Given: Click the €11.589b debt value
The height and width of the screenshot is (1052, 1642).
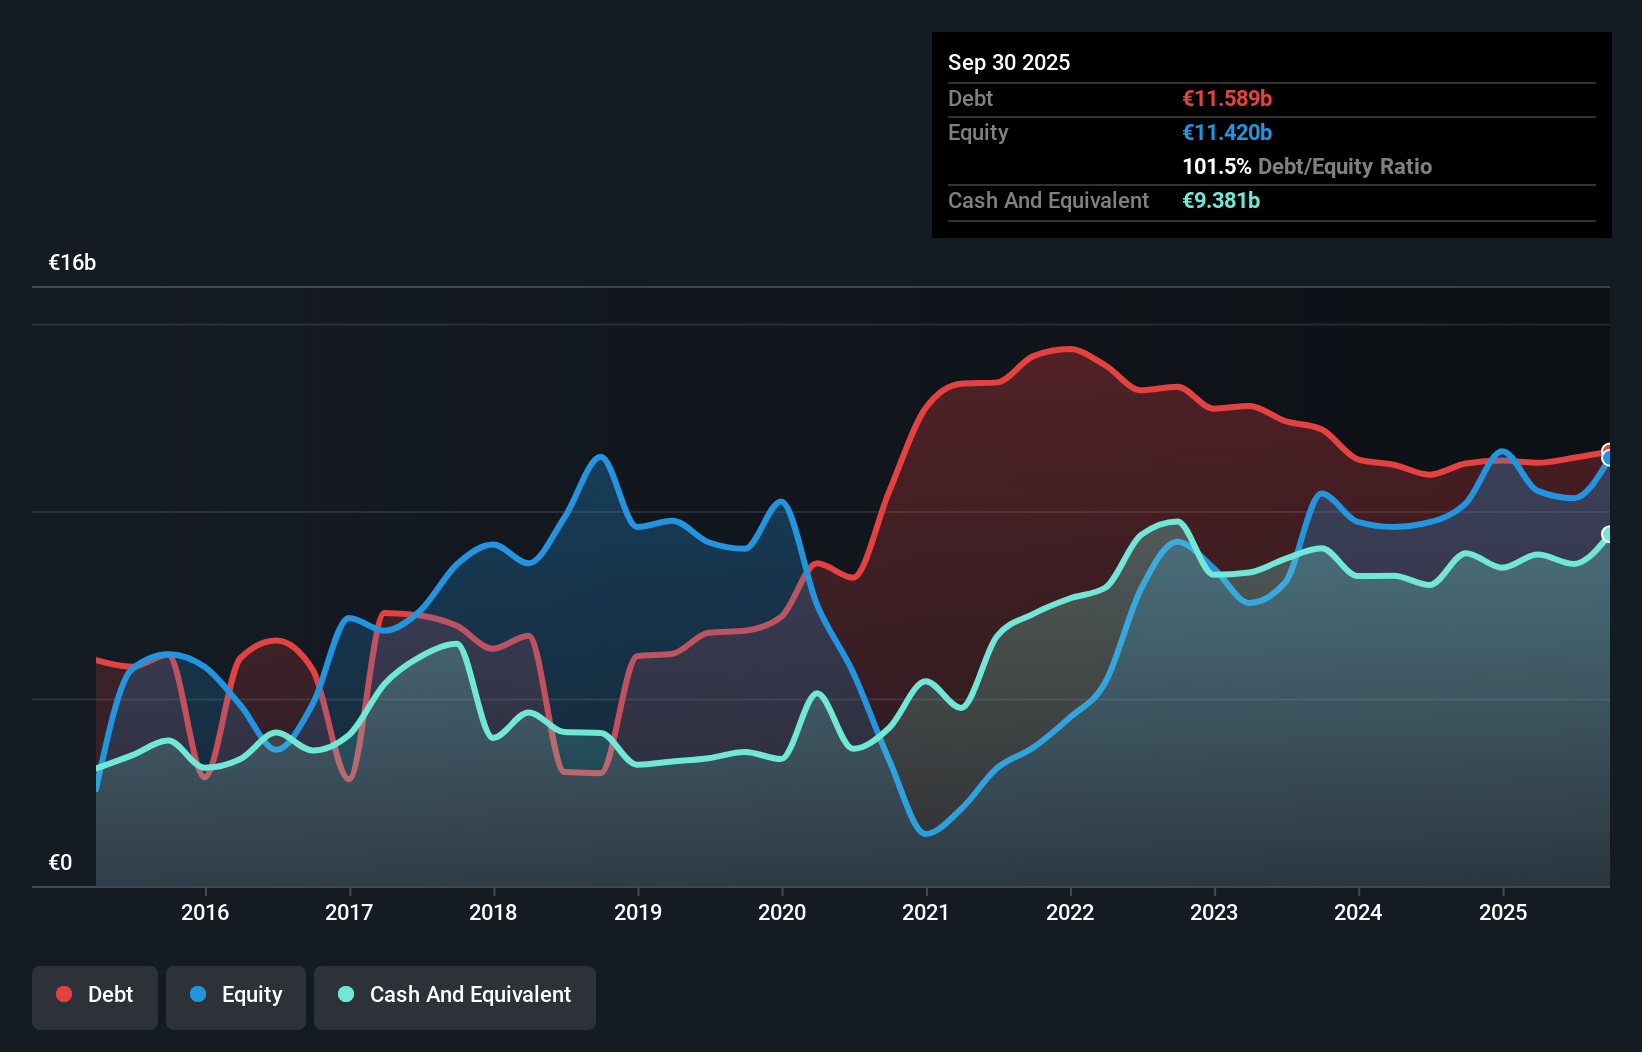Looking at the screenshot, I should click(1227, 98).
